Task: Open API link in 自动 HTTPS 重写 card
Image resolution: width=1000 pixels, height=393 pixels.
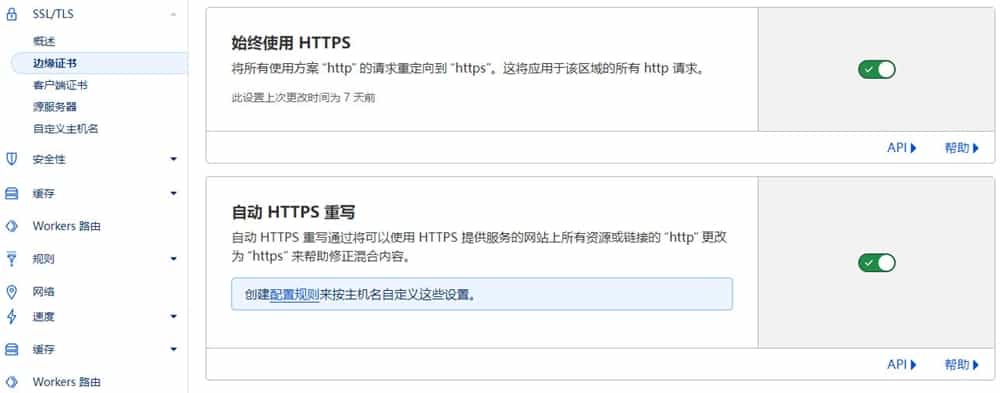Action: coord(902,365)
